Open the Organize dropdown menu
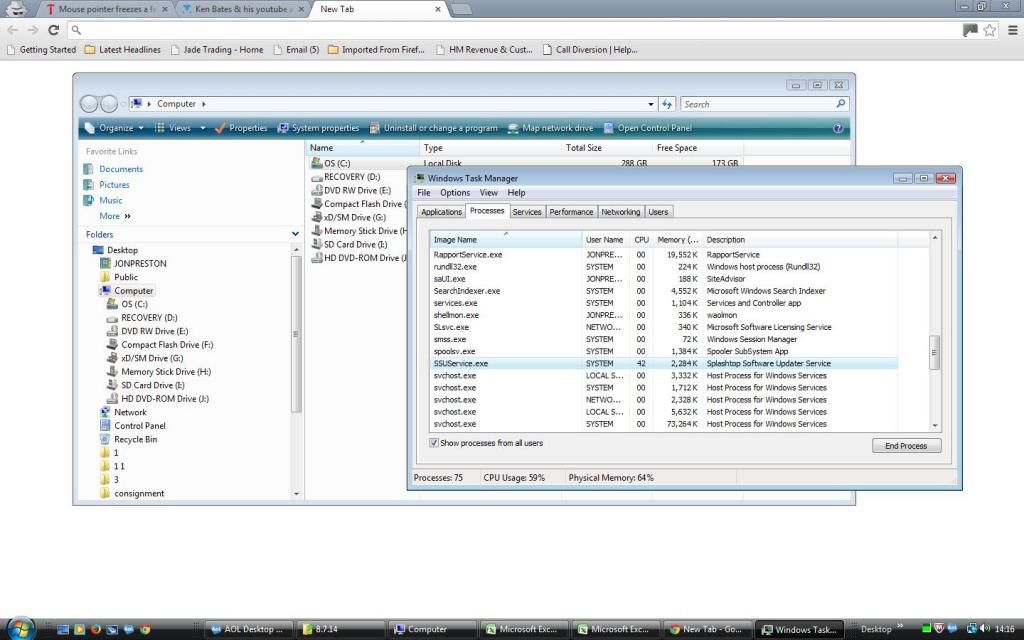Image resolution: width=1024 pixels, height=640 pixels. coord(114,129)
